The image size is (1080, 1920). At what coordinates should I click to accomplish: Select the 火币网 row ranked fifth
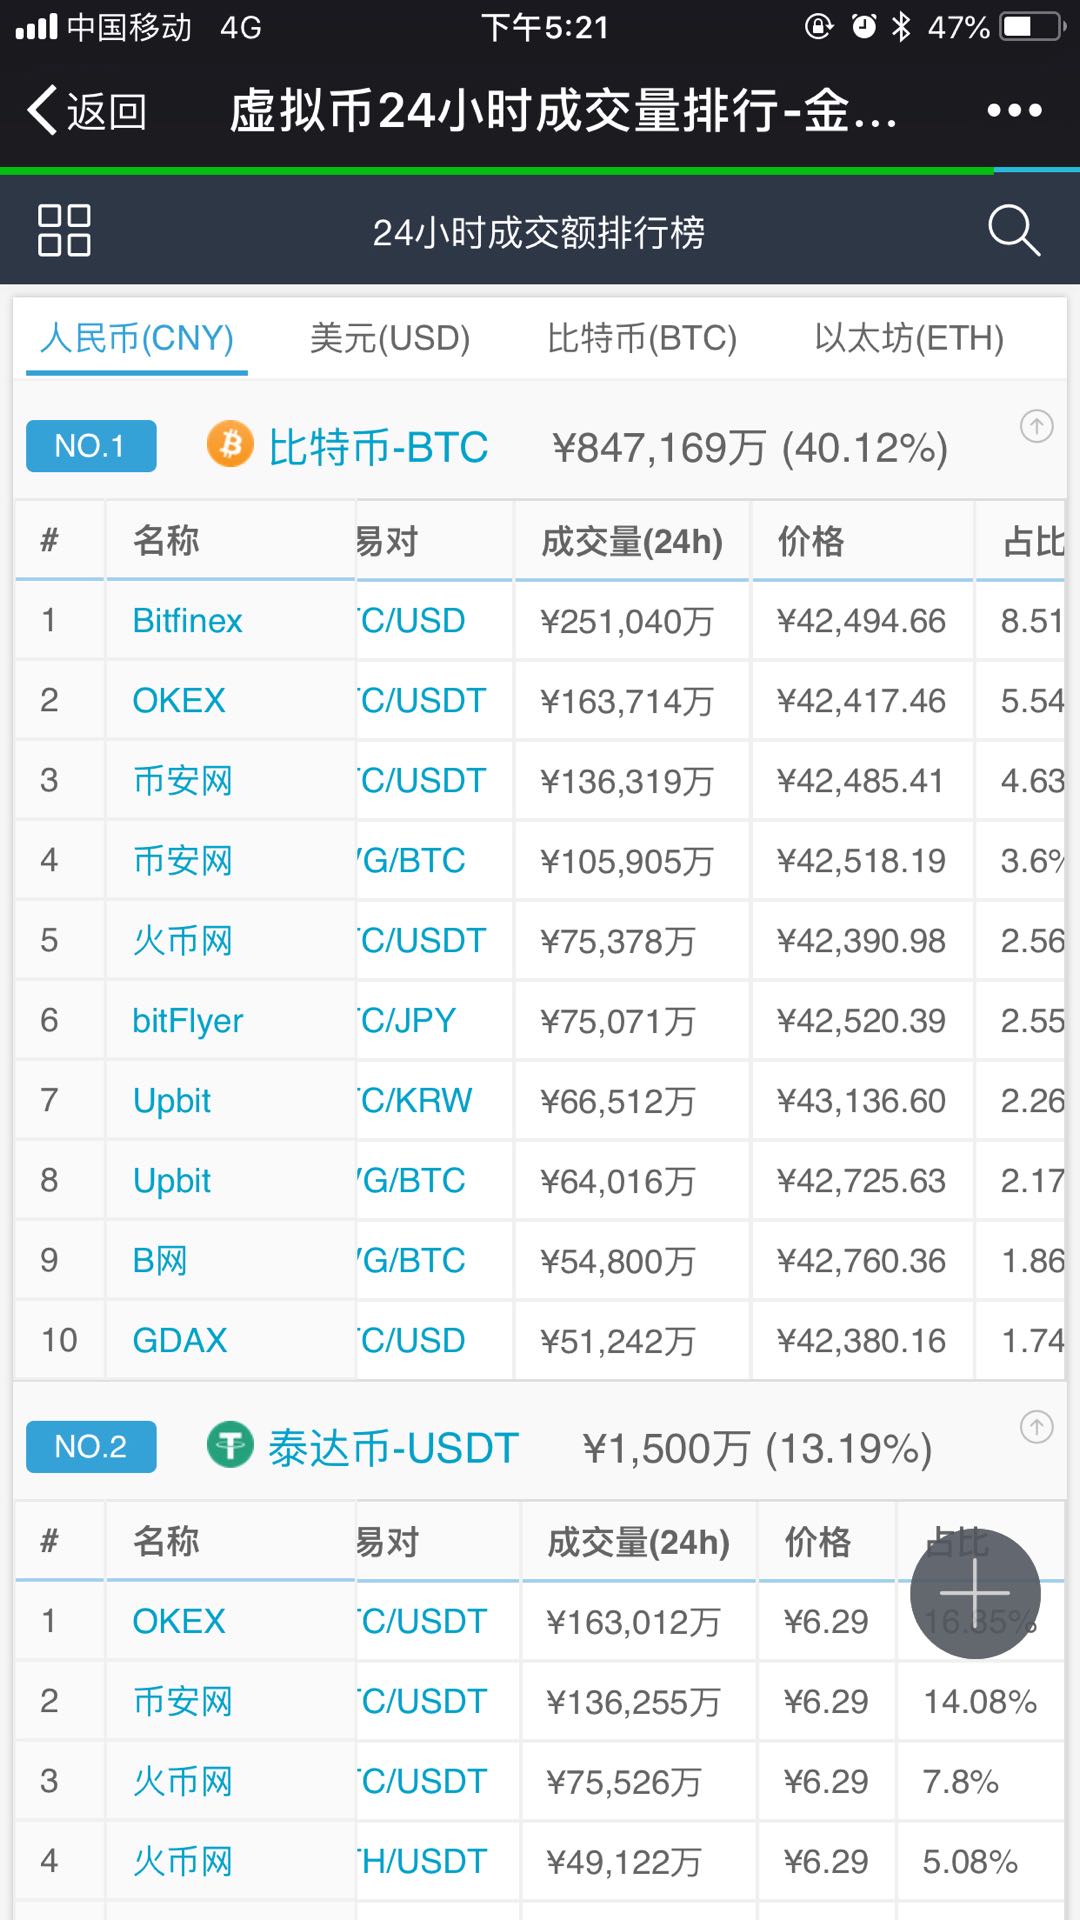point(181,940)
